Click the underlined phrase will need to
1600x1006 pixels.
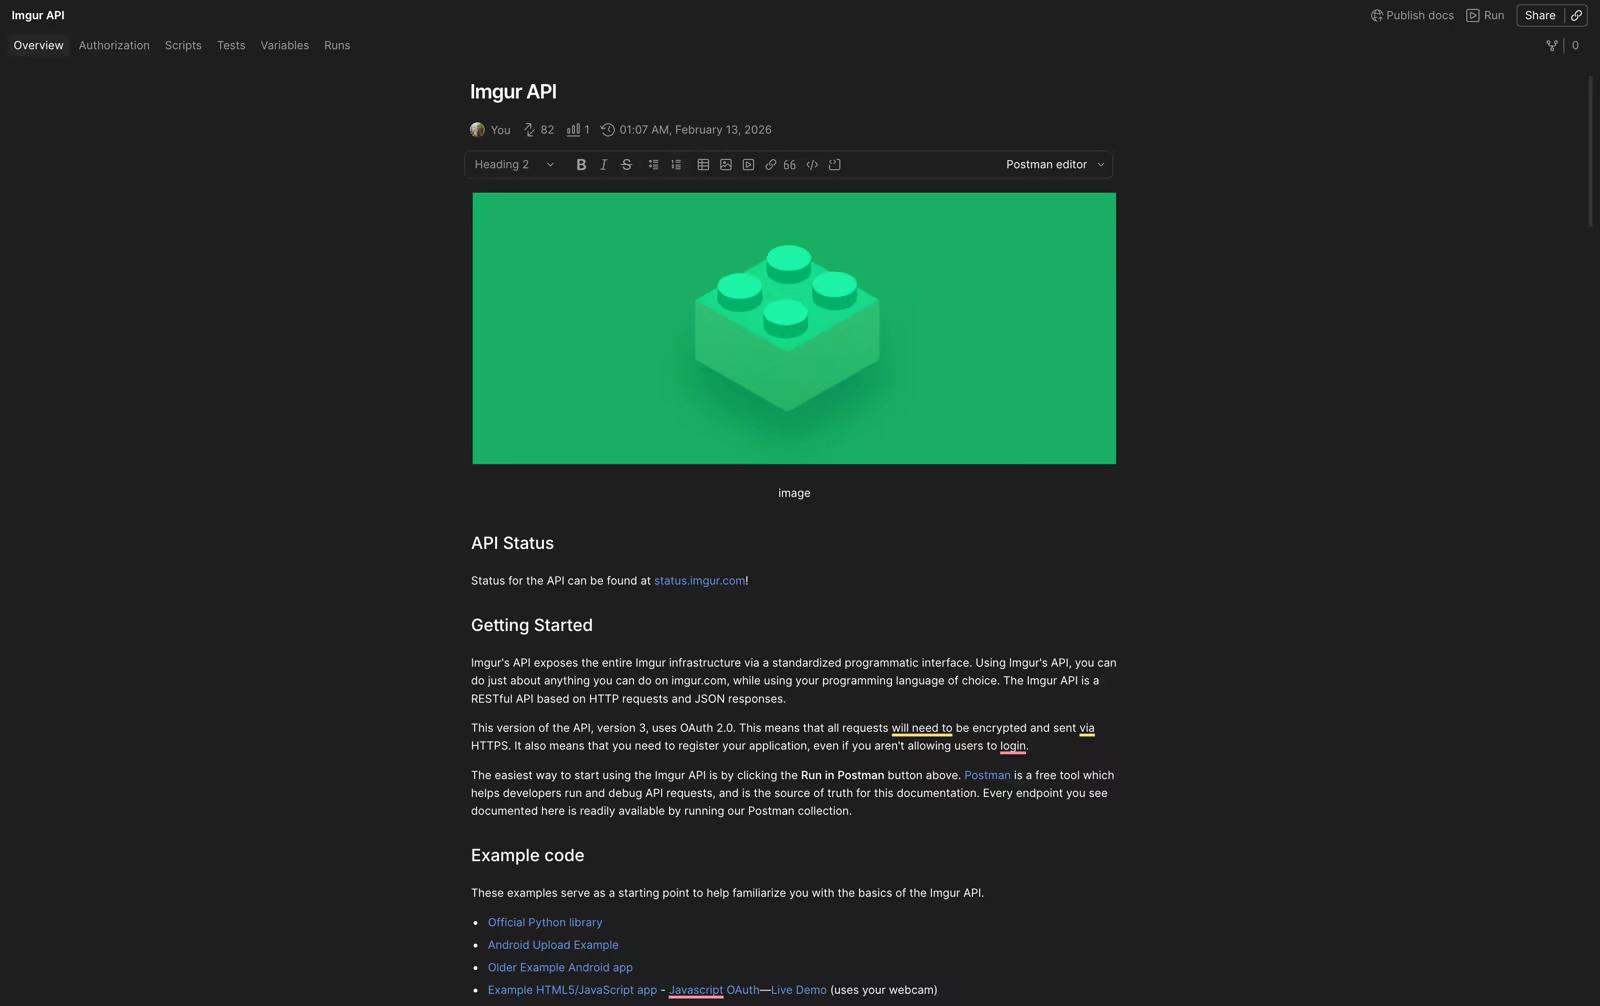click(922, 728)
